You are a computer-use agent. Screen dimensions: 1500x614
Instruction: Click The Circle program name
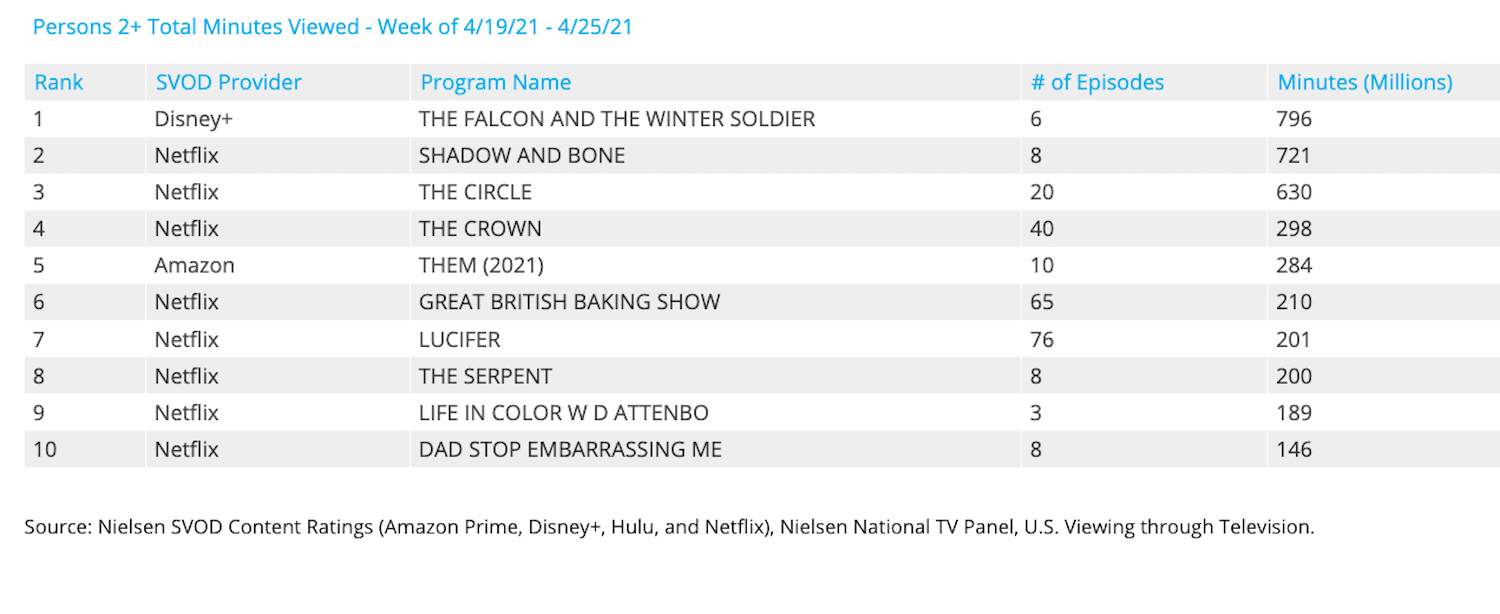pyautogui.click(x=475, y=192)
